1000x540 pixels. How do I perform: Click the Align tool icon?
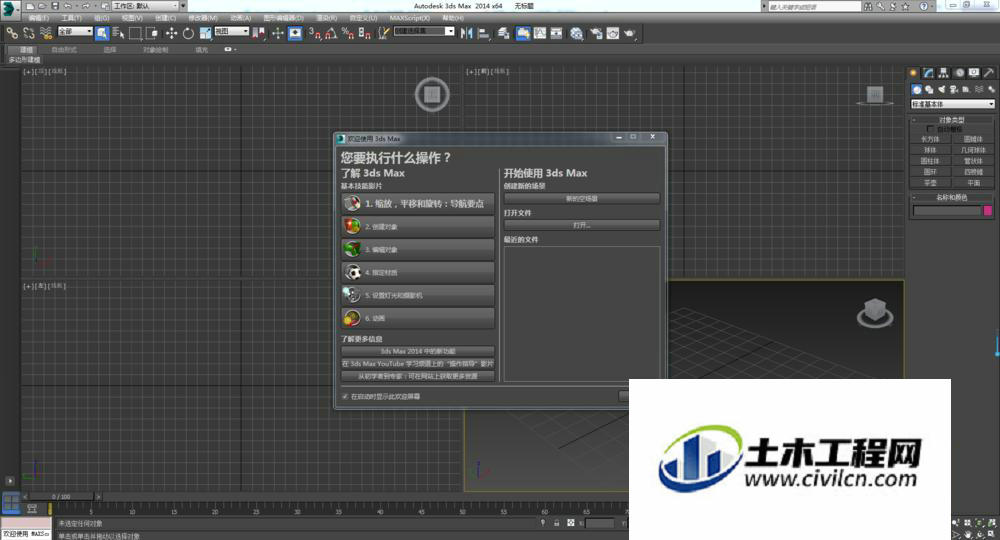[x=484, y=33]
